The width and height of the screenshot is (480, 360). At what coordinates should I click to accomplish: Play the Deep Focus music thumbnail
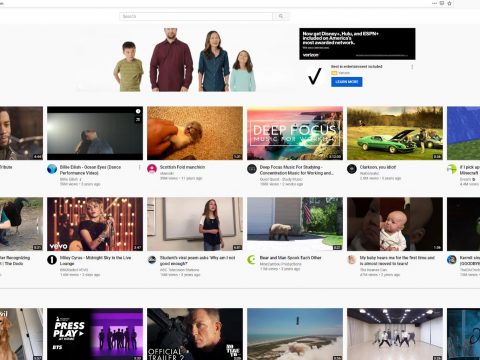295,133
